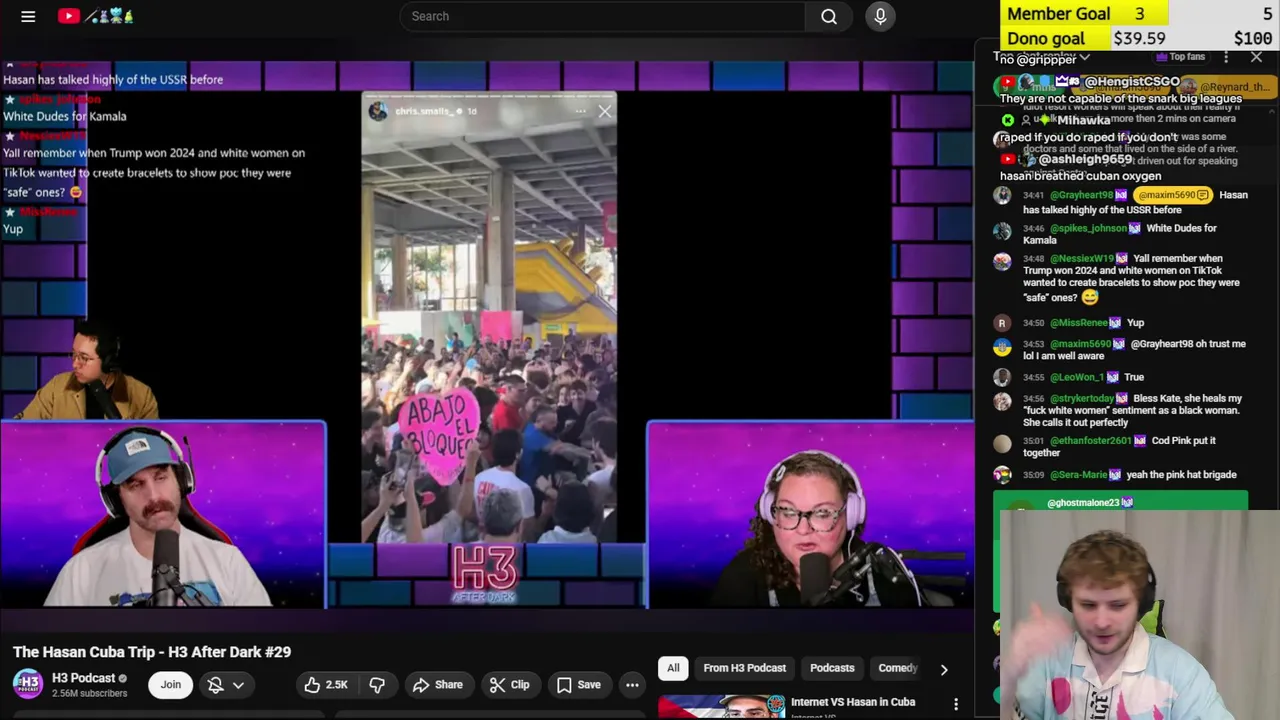Click @MissRenee username in chat
This screenshot has height=720, width=1280.
click(1078, 323)
